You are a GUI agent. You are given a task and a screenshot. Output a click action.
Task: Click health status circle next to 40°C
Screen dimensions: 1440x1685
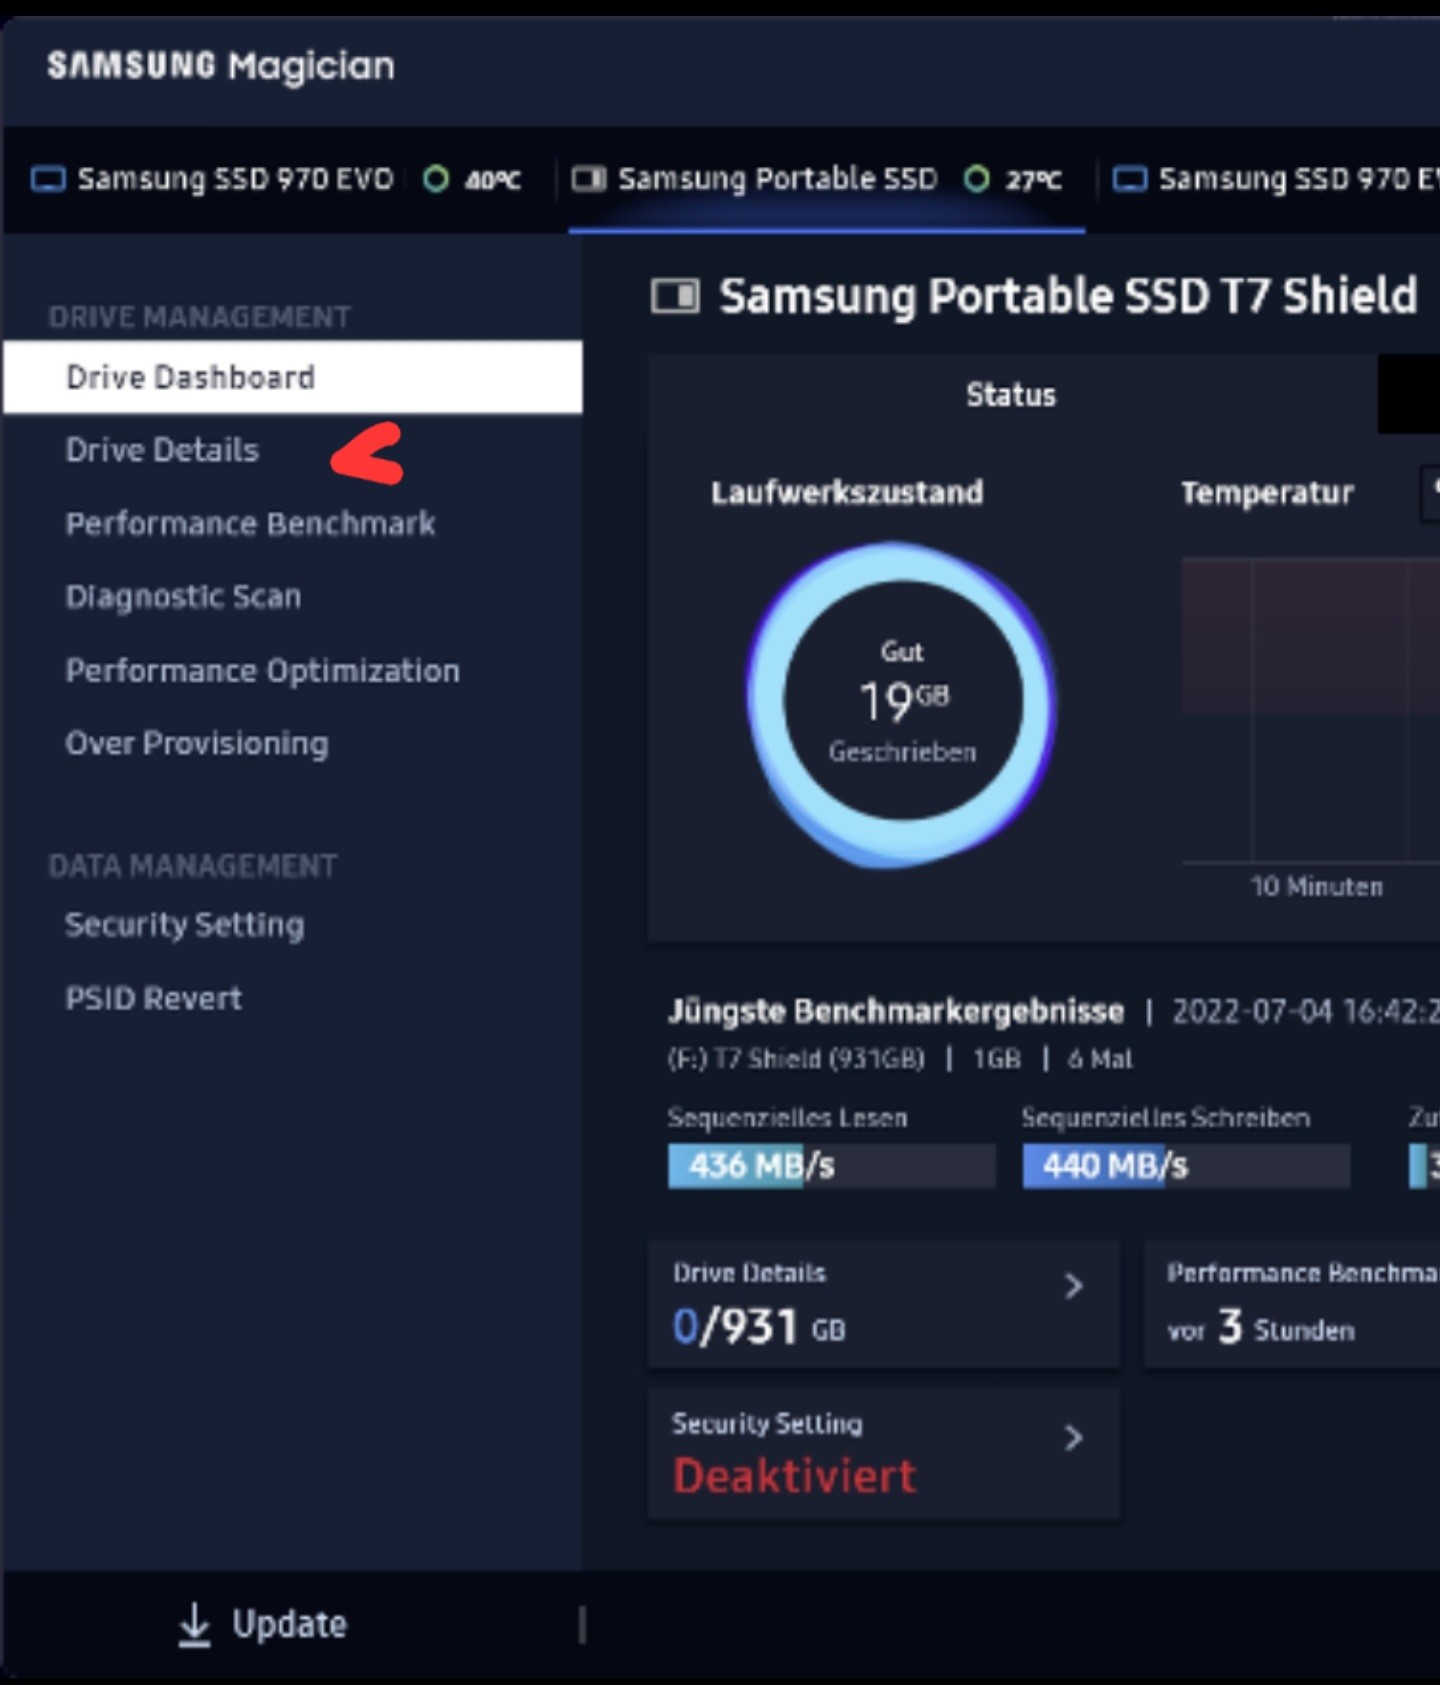pyautogui.click(x=436, y=180)
